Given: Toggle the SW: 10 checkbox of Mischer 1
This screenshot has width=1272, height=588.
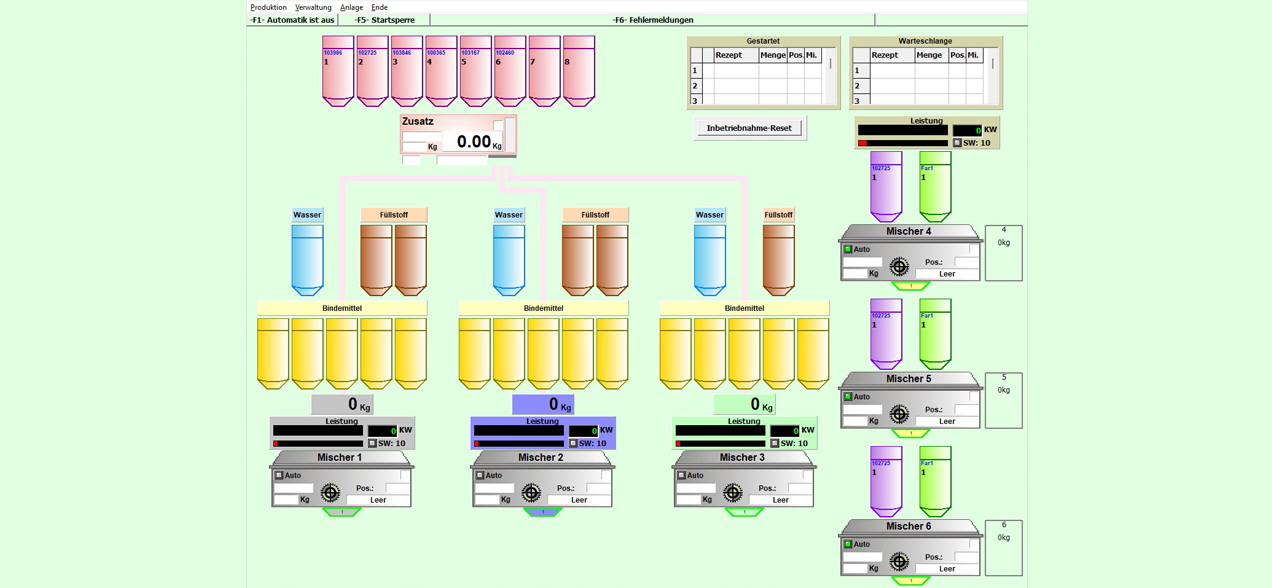Looking at the screenshot, I should tap(372, 443).
